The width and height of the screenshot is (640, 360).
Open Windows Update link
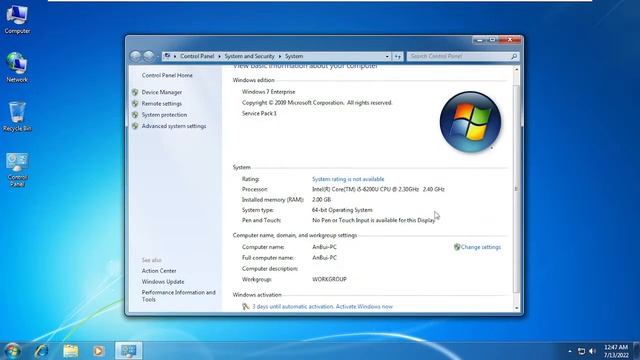tap(163, 282)
